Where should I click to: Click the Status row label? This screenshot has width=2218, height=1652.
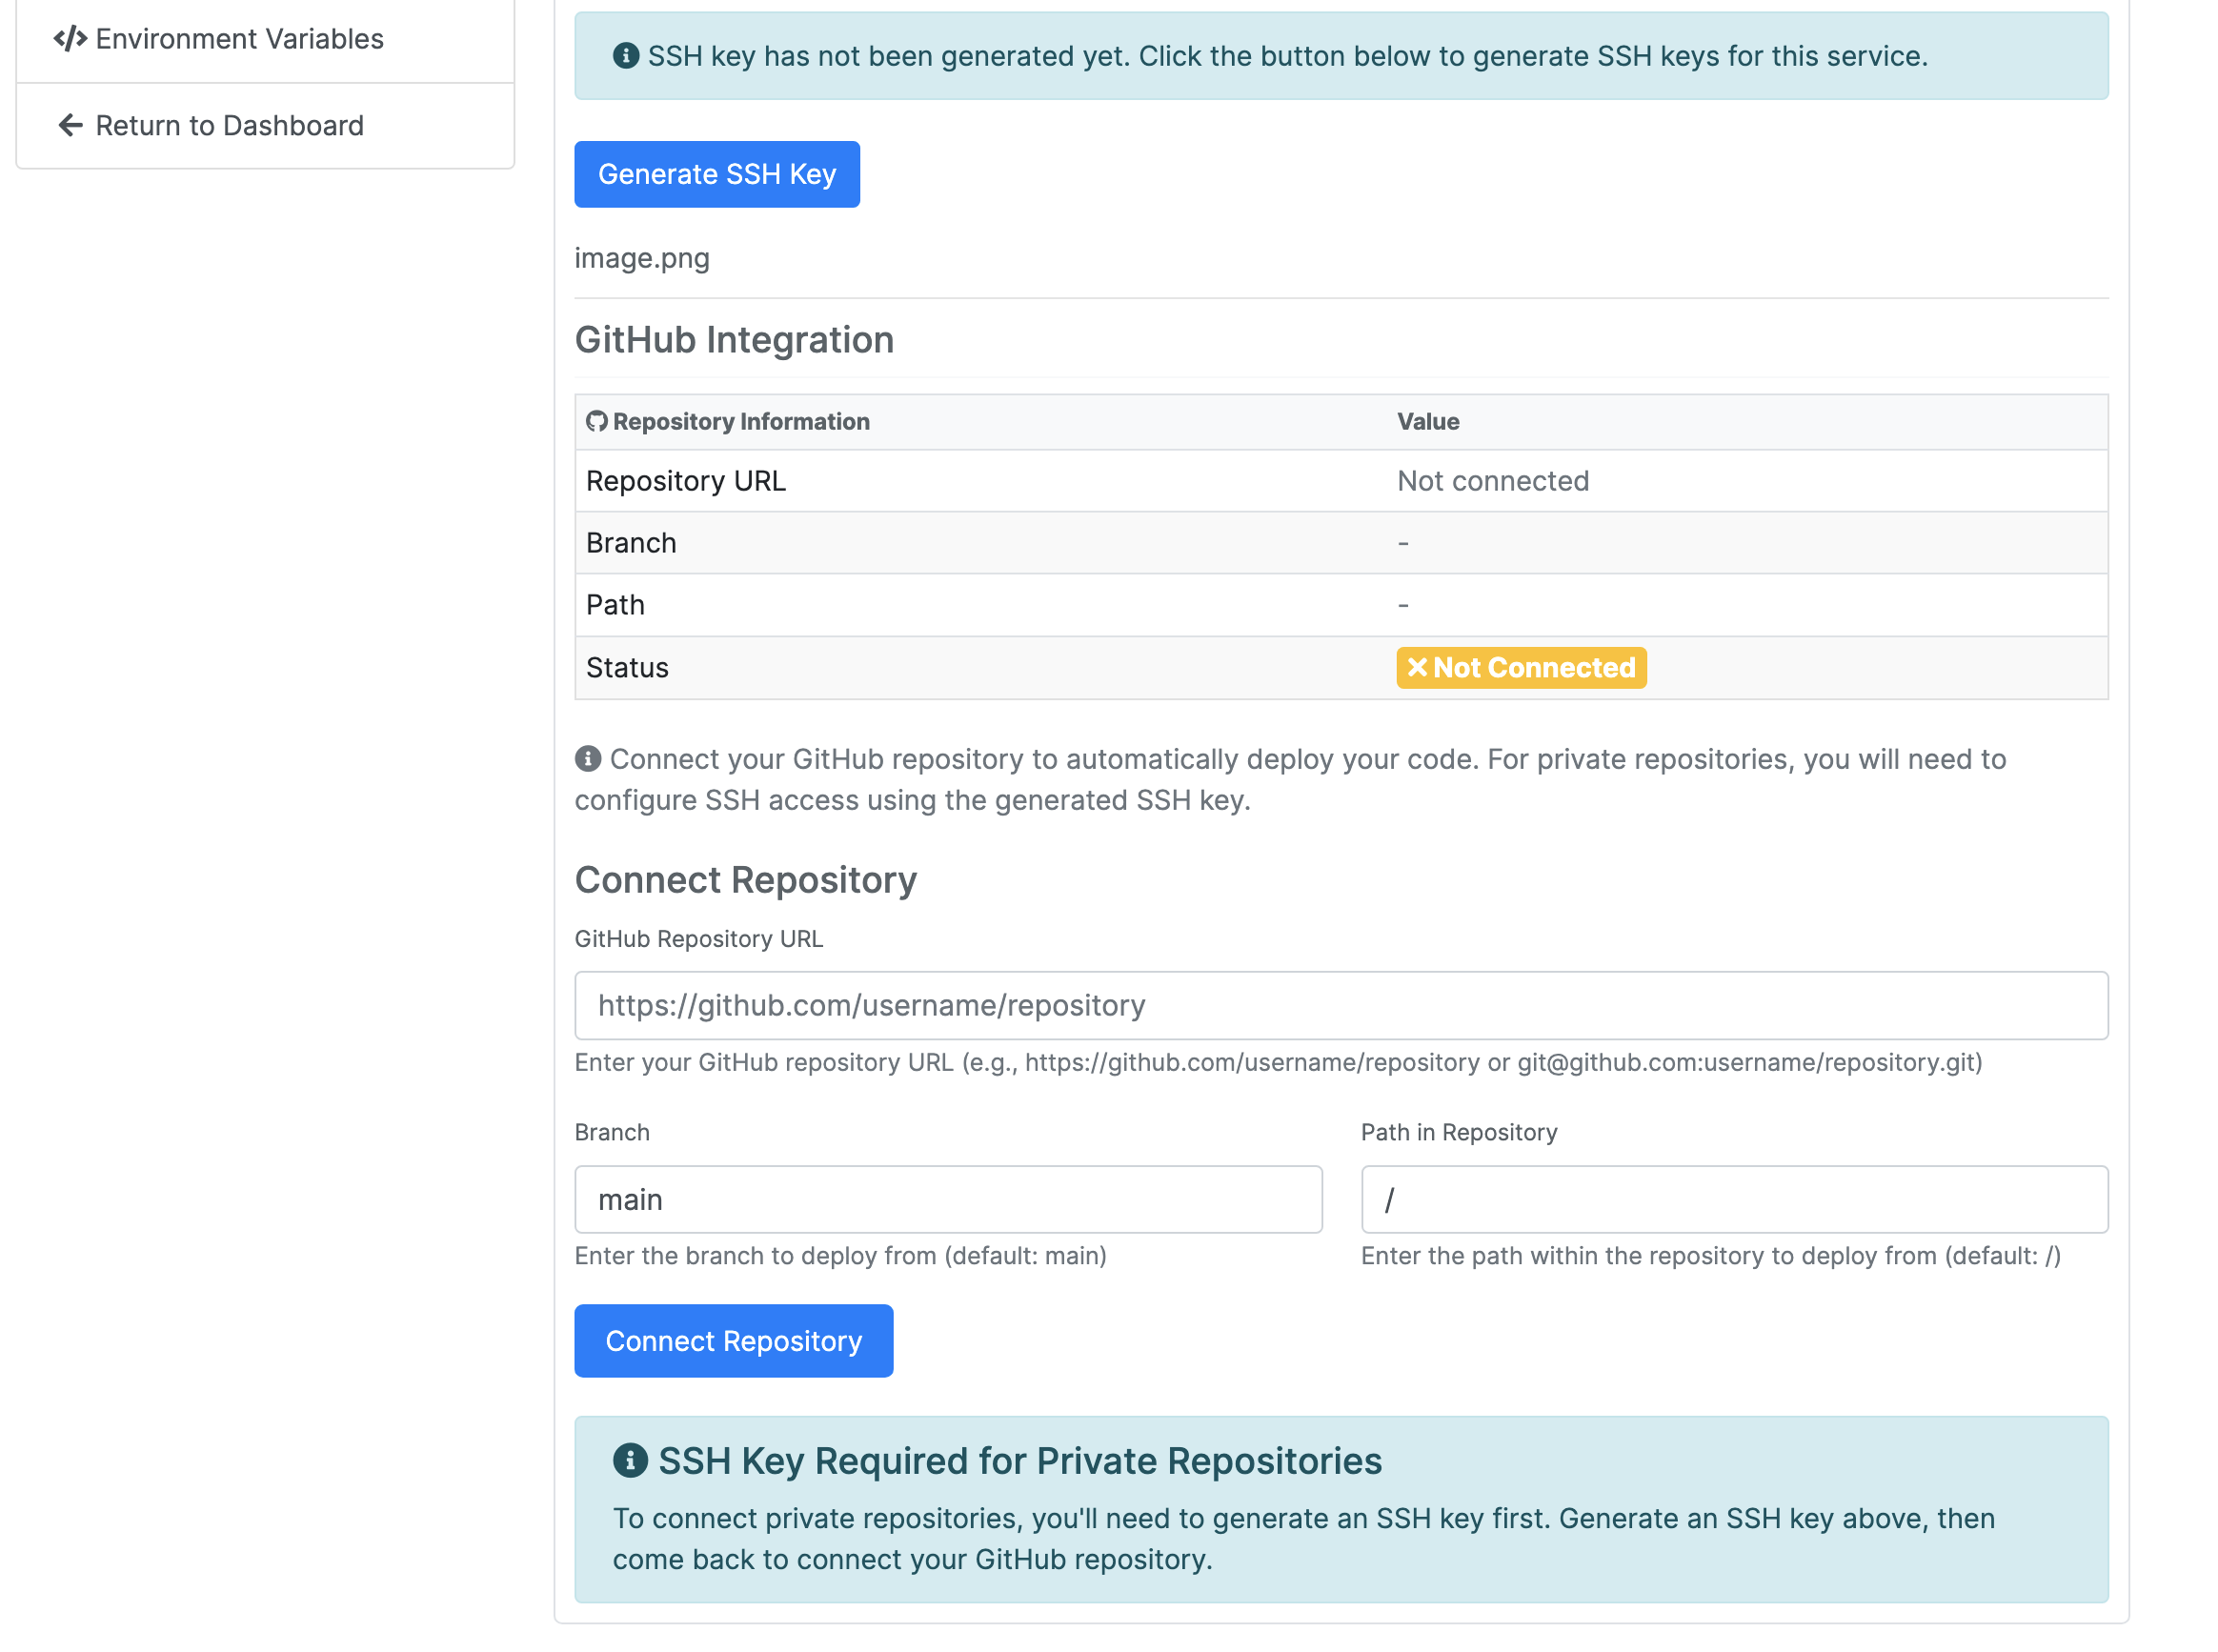pos(627,667)
